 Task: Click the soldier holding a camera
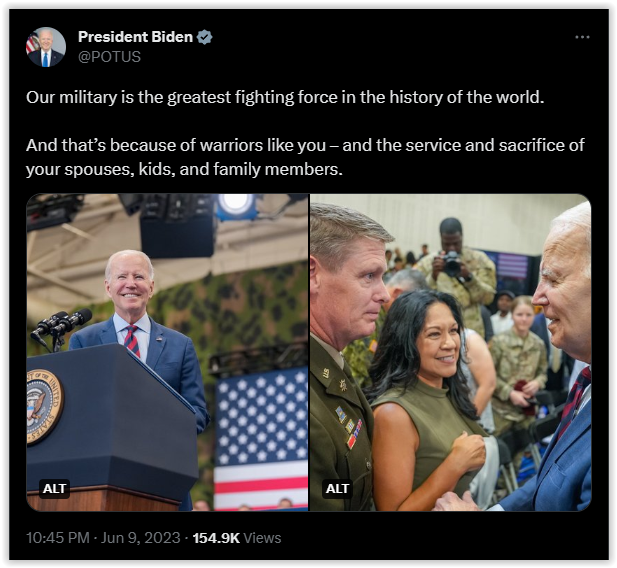tap(455, 274)
